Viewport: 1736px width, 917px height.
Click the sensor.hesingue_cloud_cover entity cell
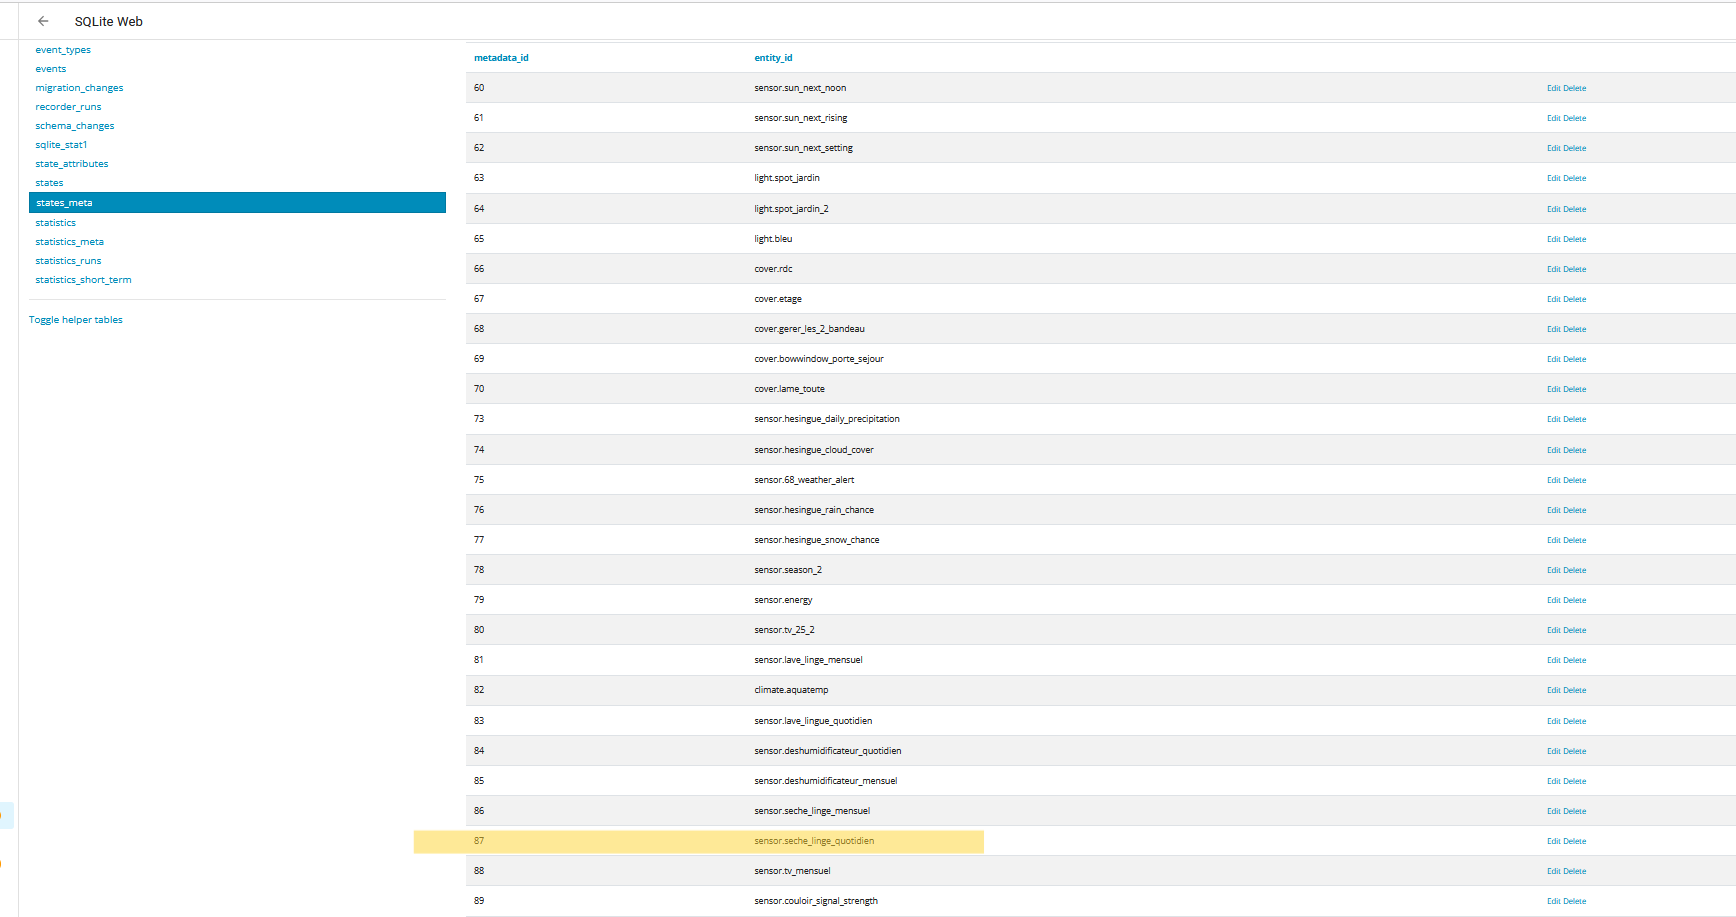coord(814,450)
